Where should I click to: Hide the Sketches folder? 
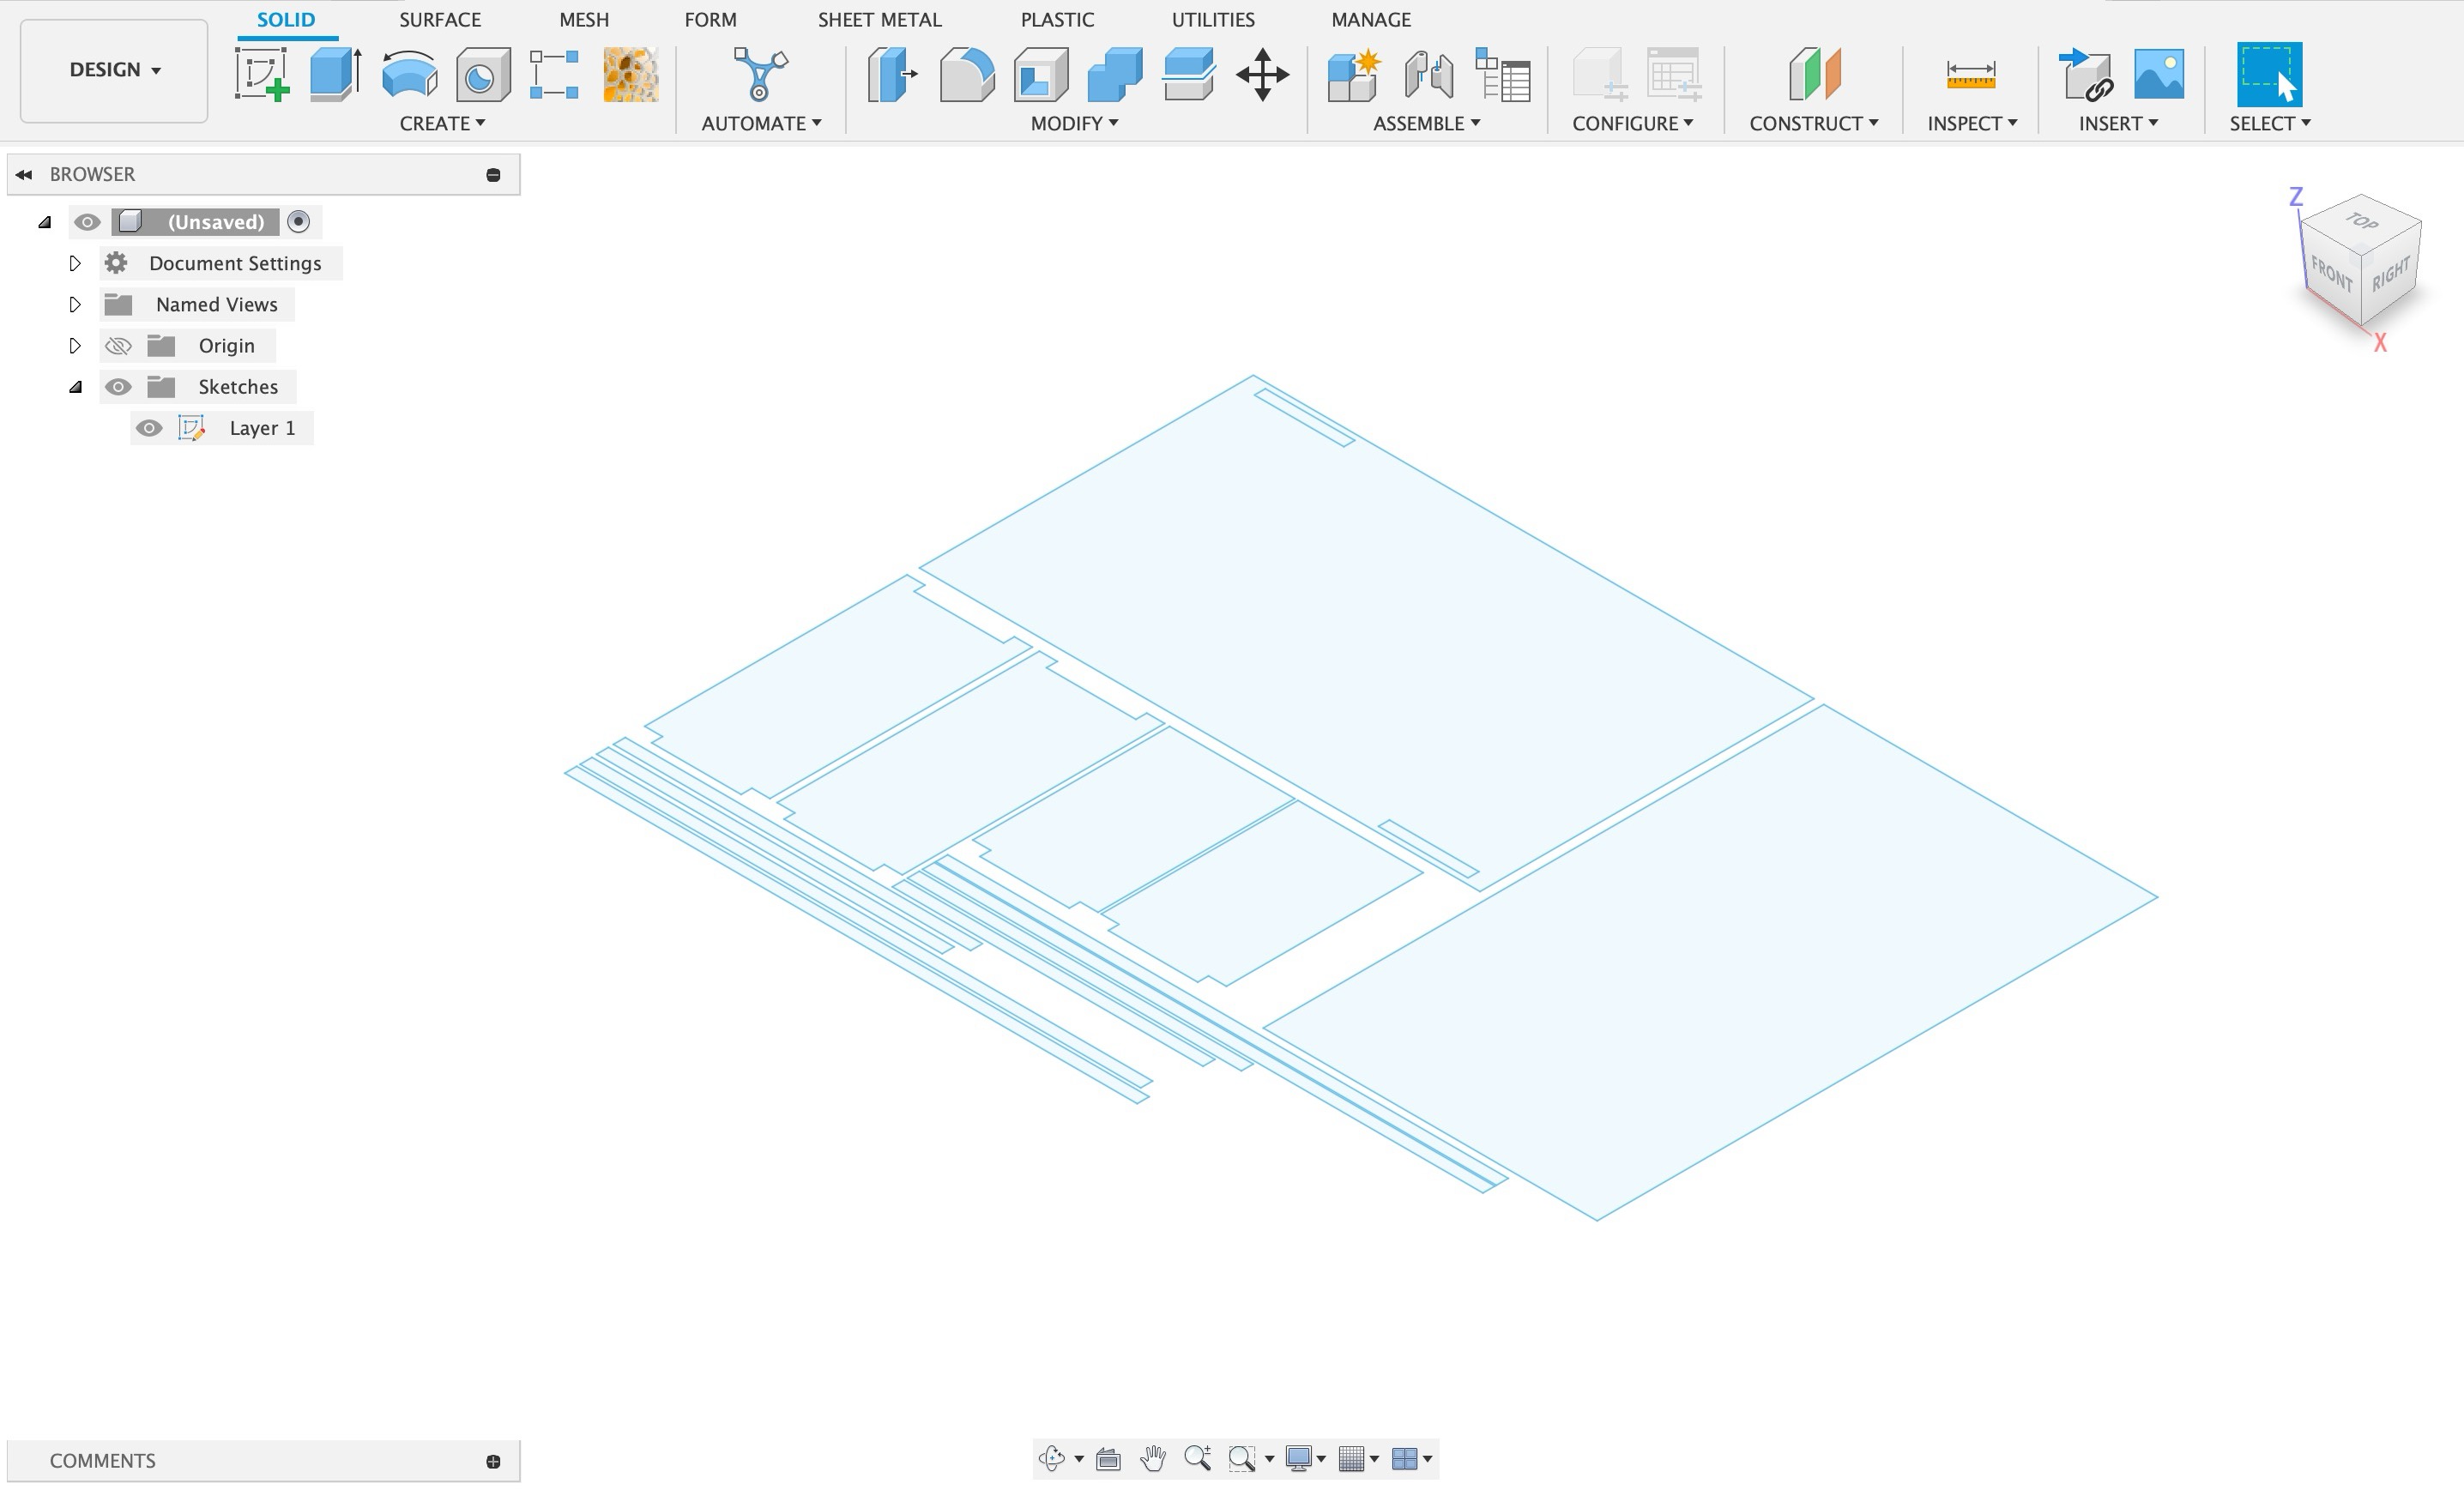click(x=118, y=387)
